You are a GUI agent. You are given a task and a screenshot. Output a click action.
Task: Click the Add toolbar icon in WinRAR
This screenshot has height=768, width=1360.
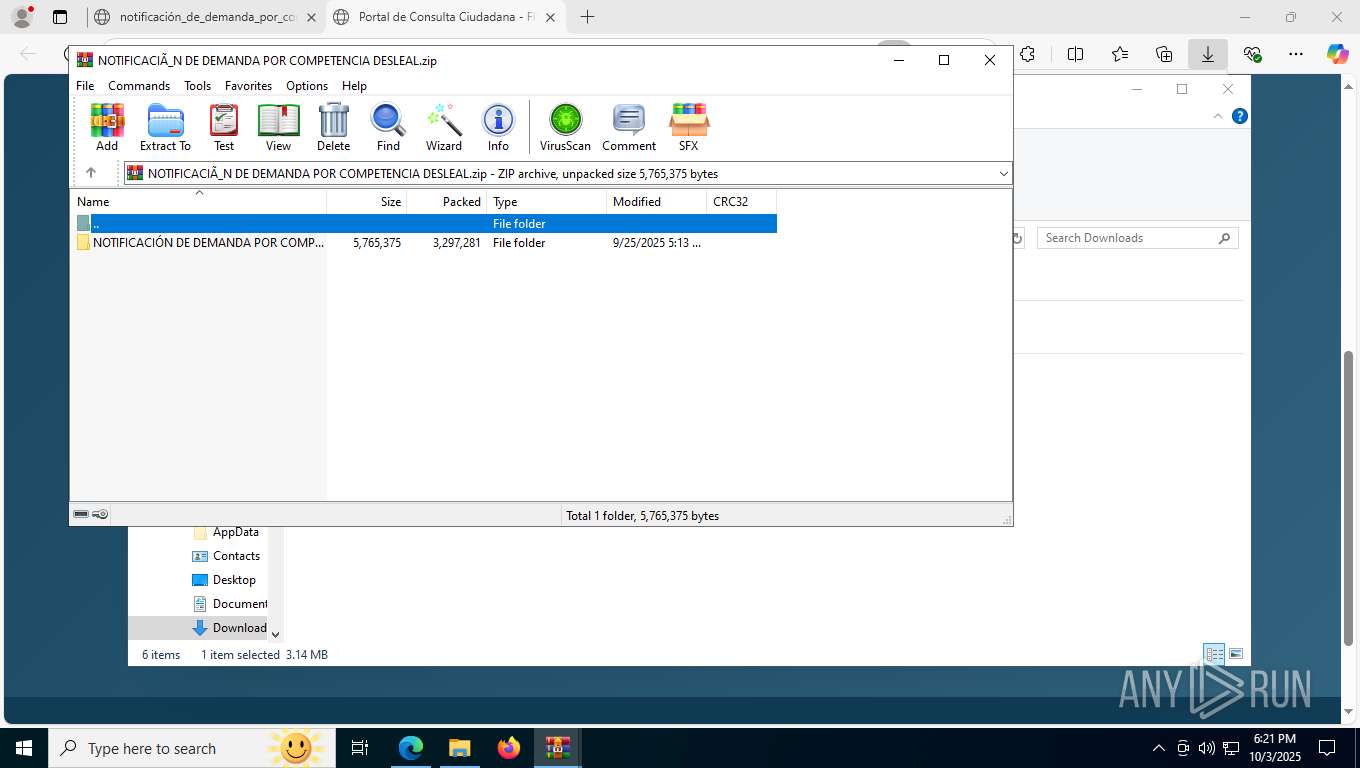click(x=107, y=127)
